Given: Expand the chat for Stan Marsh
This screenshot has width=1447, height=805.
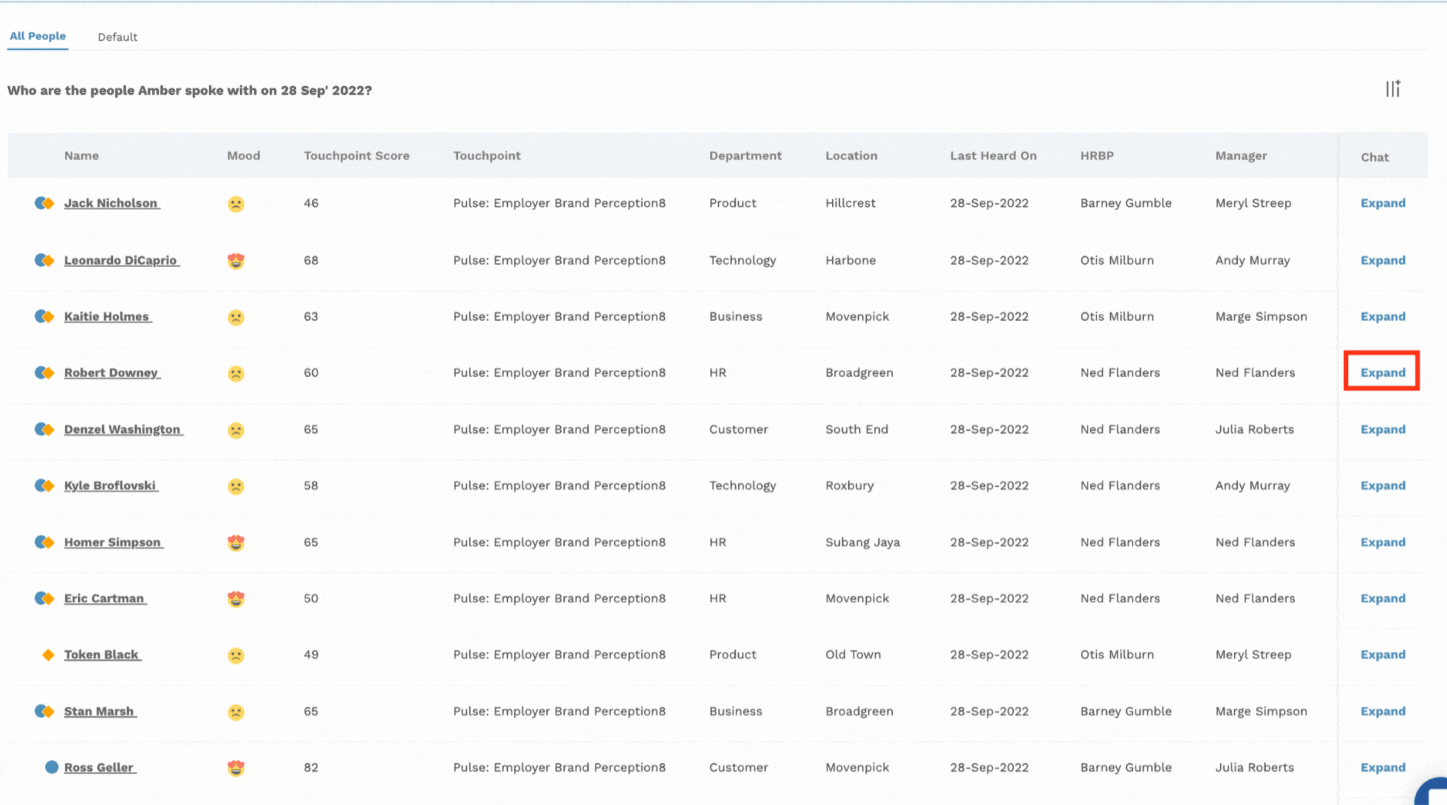Looking at the screenshot, I should [1382, 712].
